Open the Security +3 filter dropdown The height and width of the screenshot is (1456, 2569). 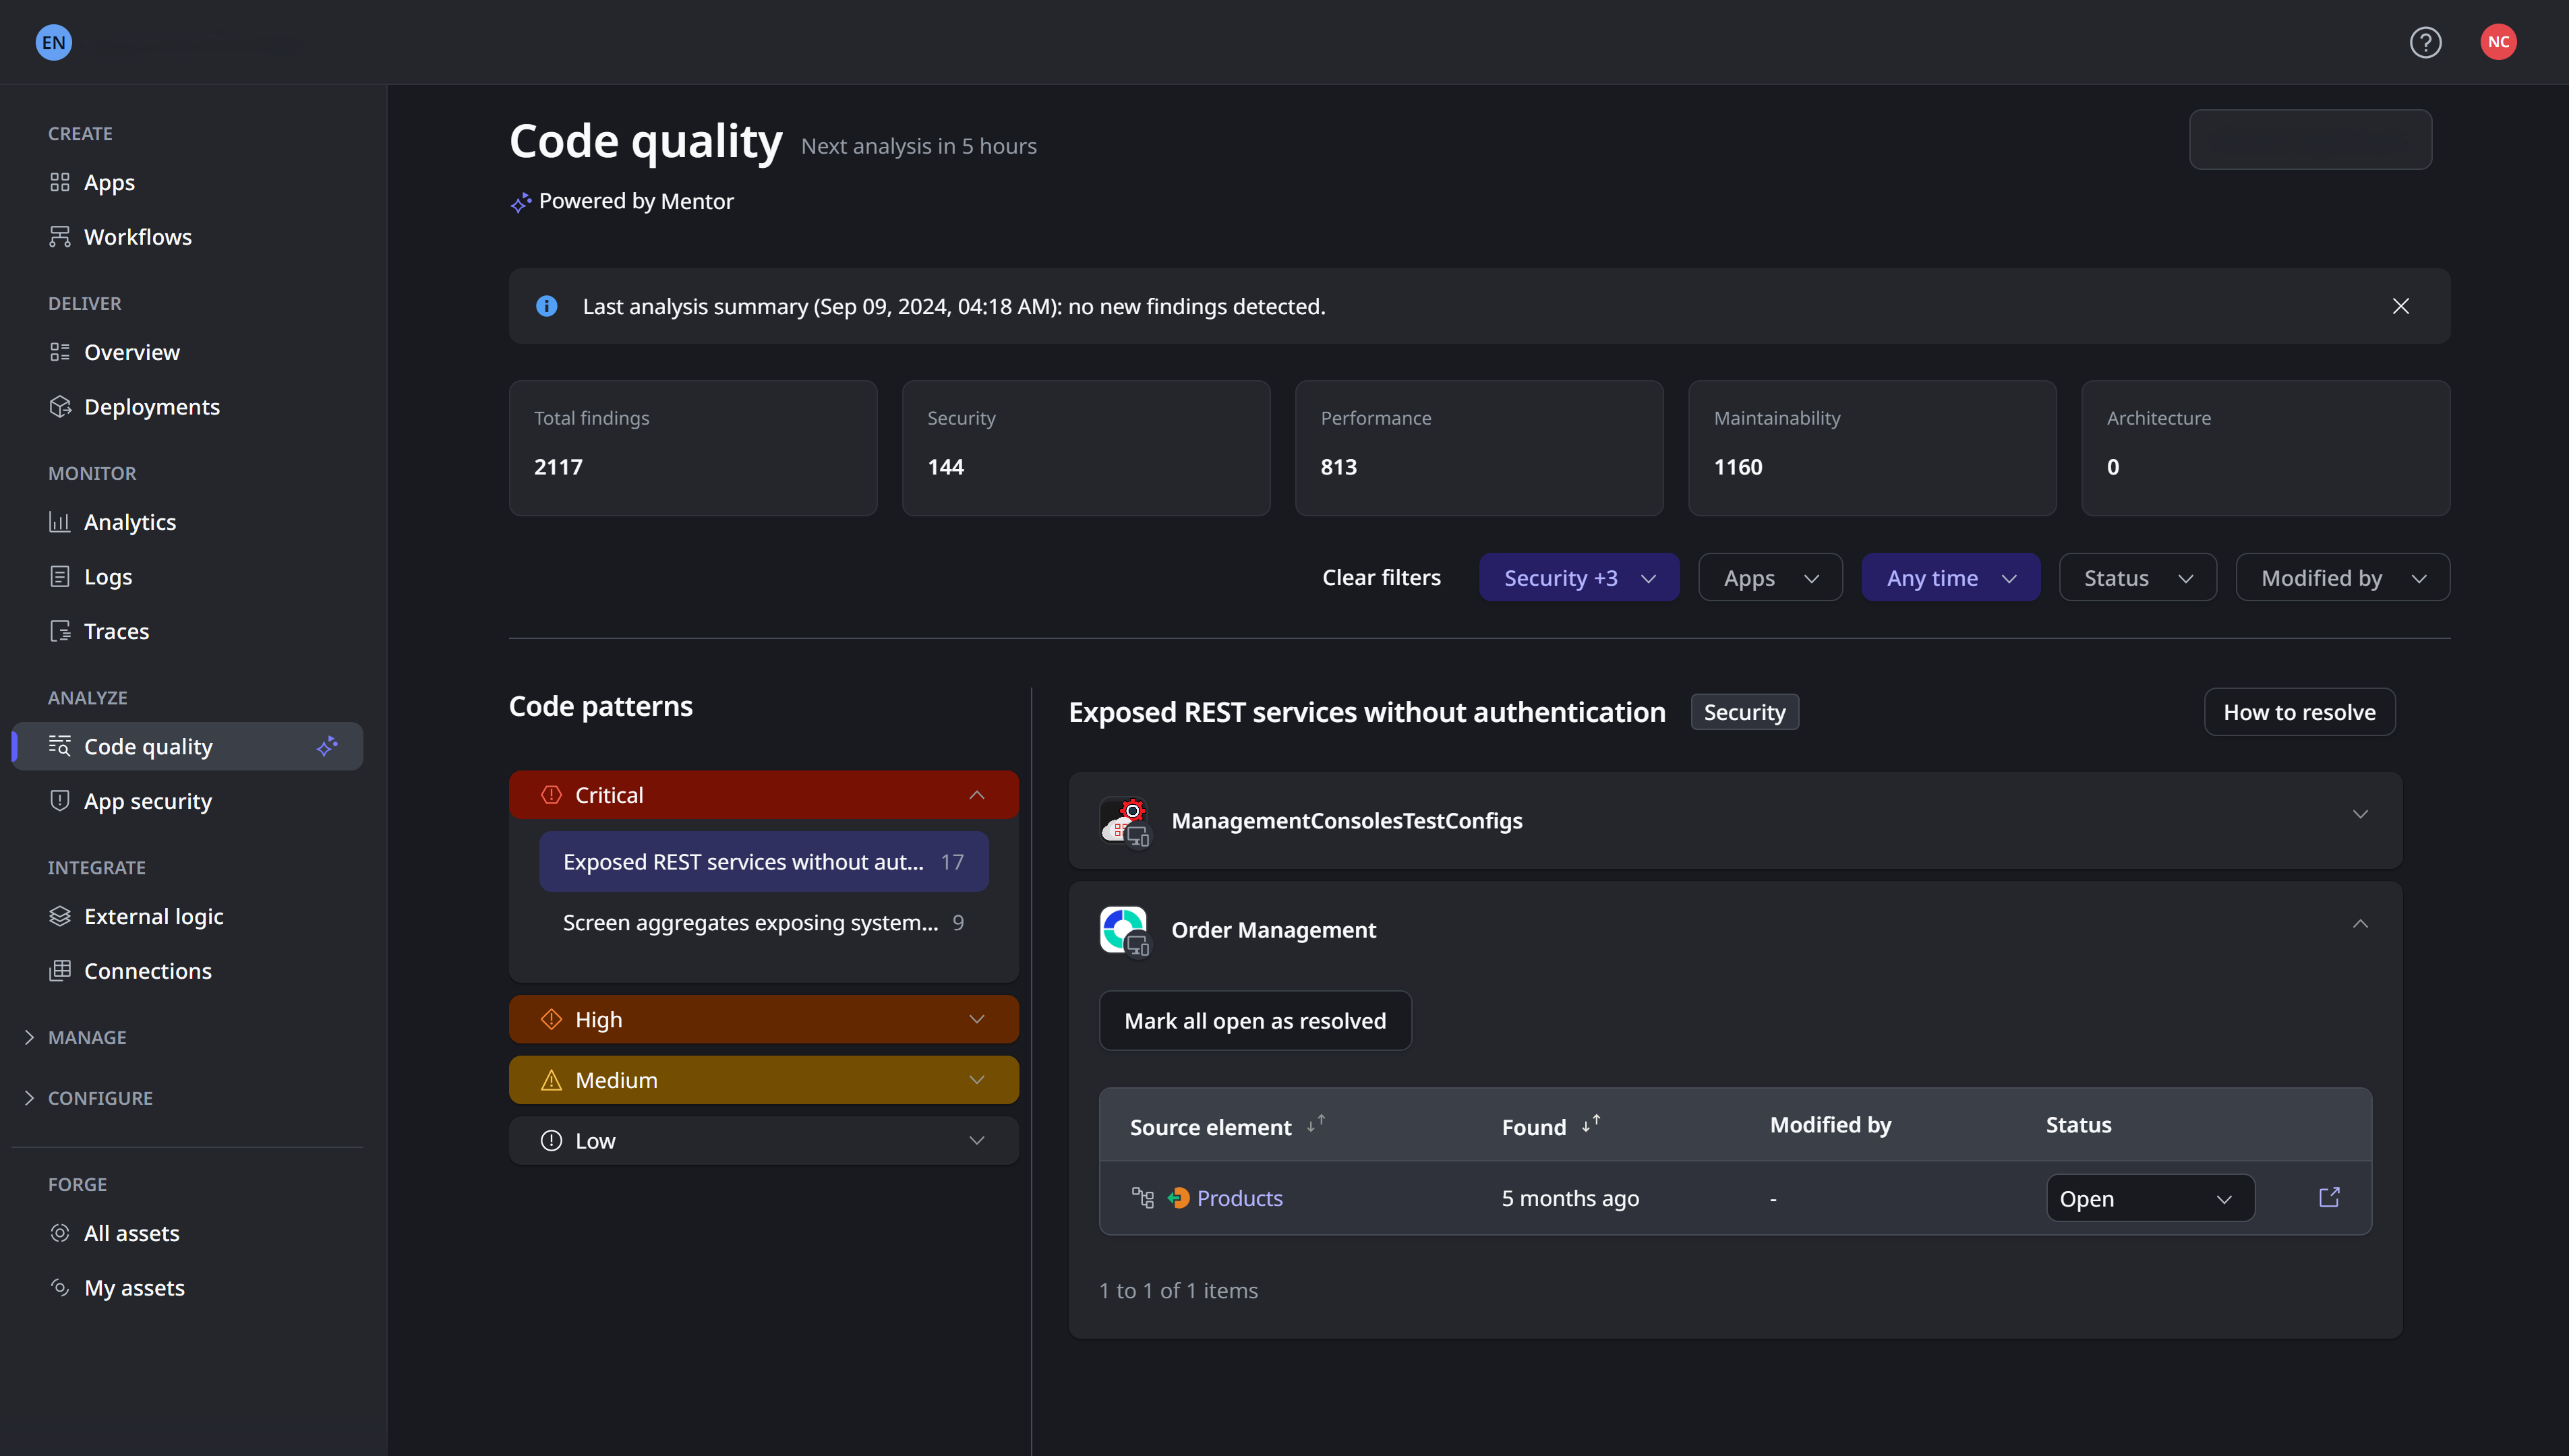point(1578,578)
